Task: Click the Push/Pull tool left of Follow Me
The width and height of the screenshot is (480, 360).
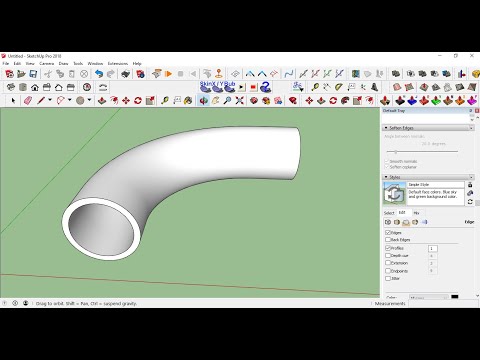Action: click(102, 100)
